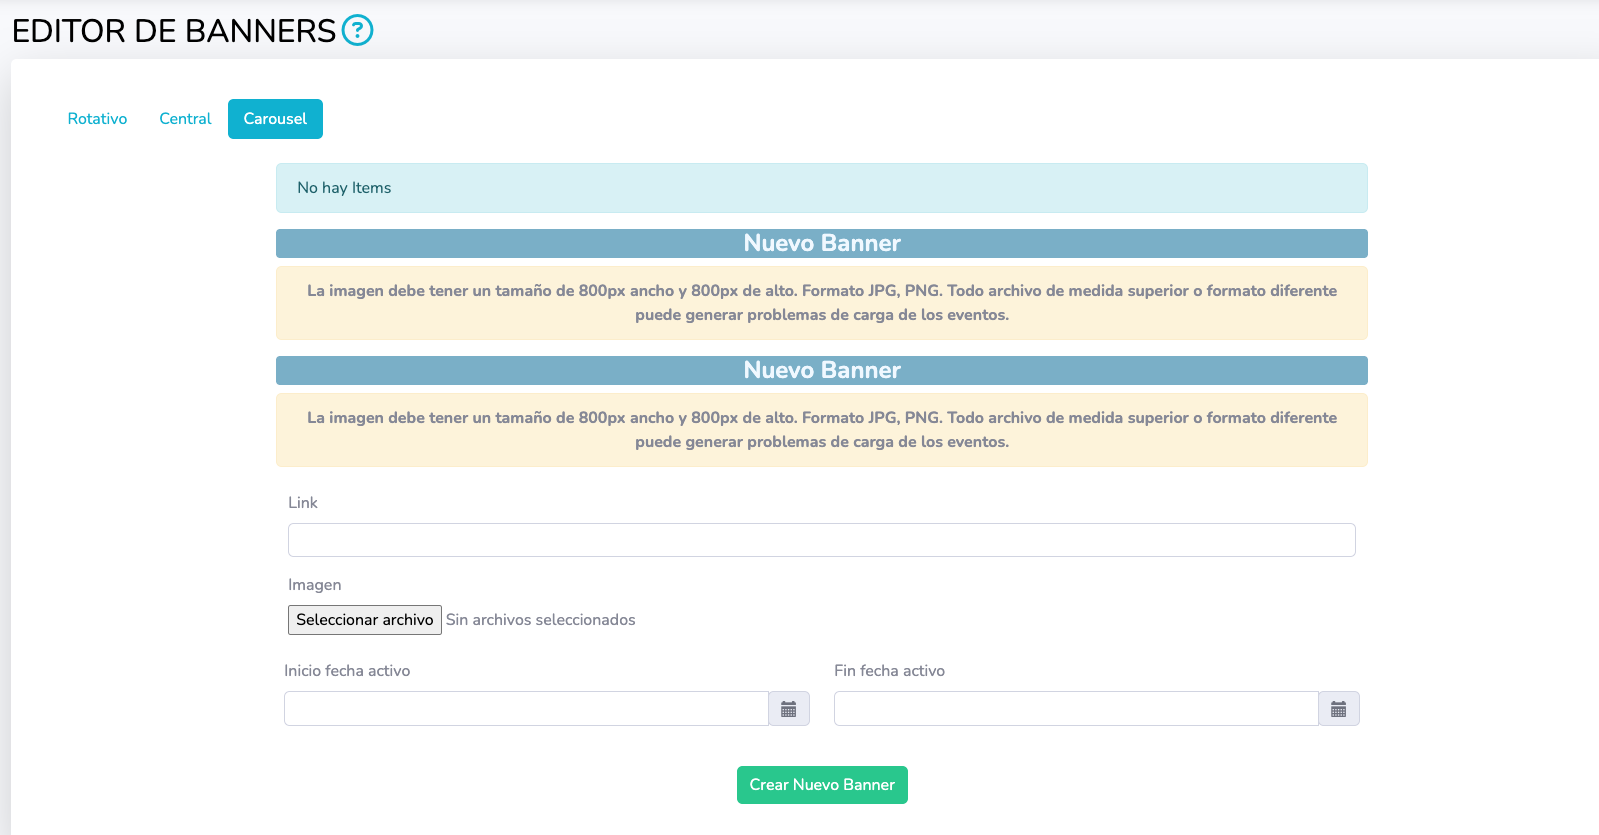Click the Fin fecha activo date field
Viewport: 1599px width, 835px height.
pyautogui.click(x=1075, y=709)
